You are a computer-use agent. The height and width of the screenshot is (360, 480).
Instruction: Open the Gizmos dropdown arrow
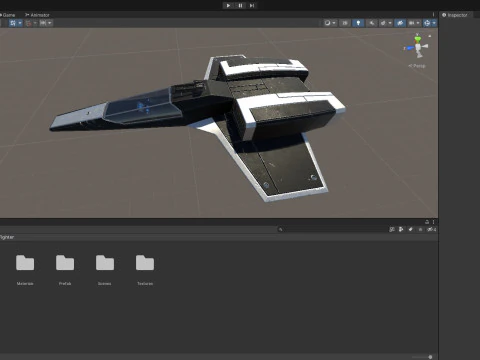pos(434,23)
